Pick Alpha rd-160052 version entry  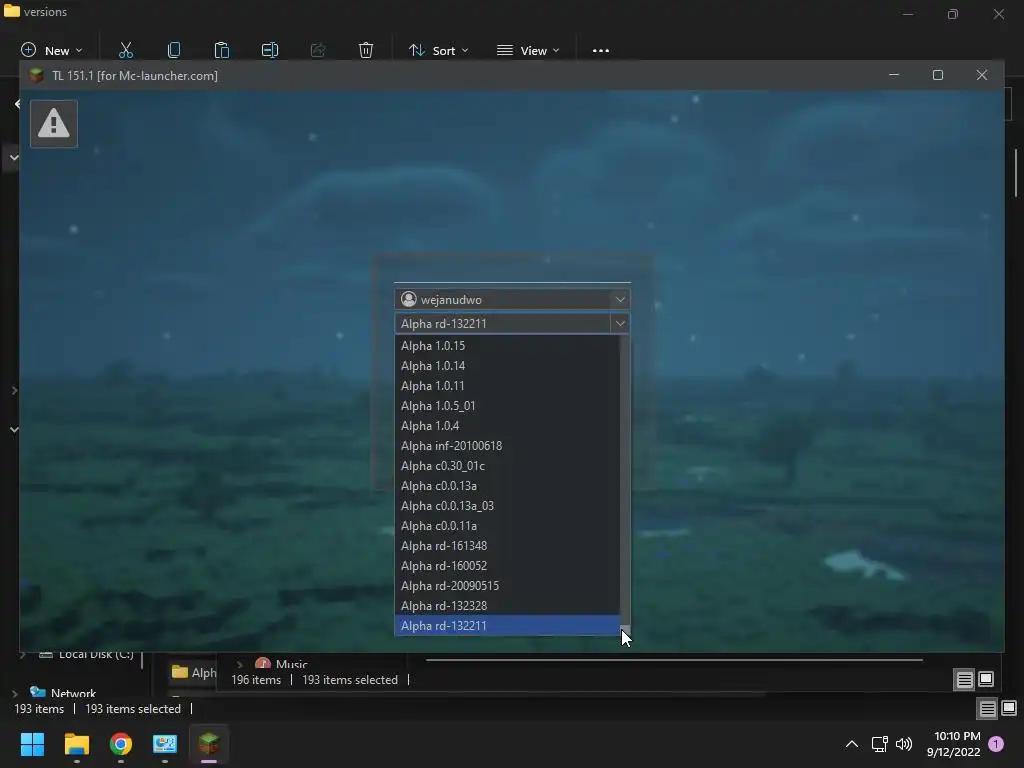507,566
